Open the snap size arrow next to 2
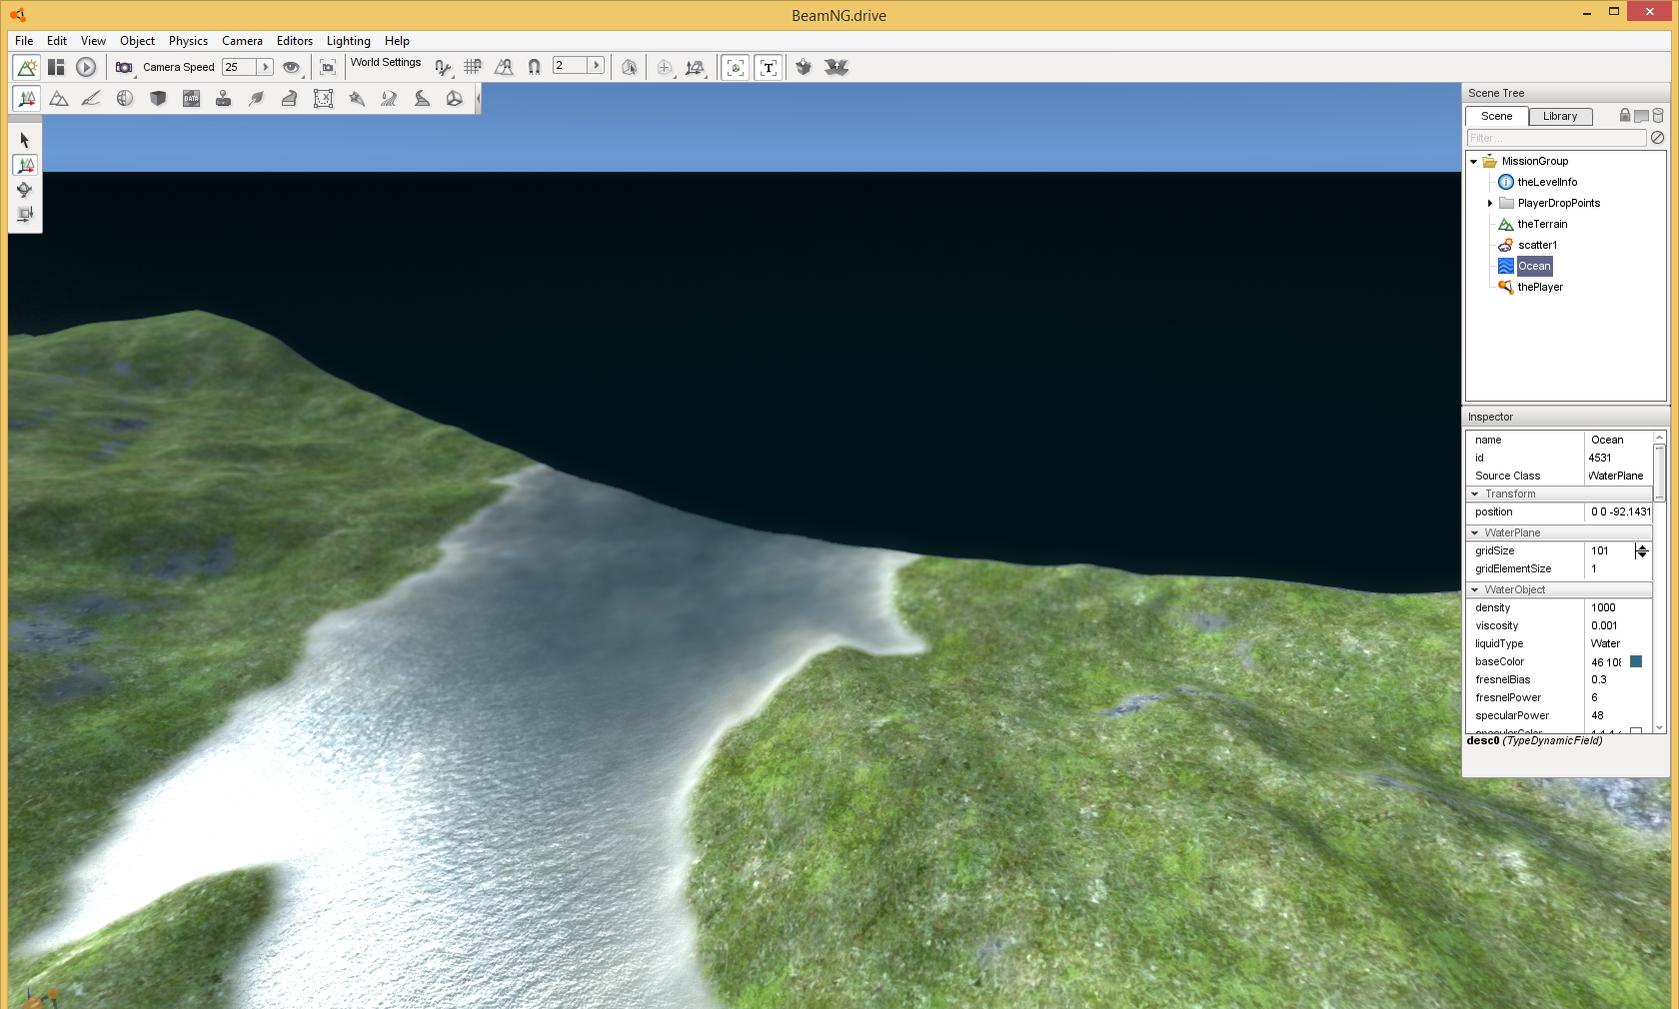 [596, 66]
